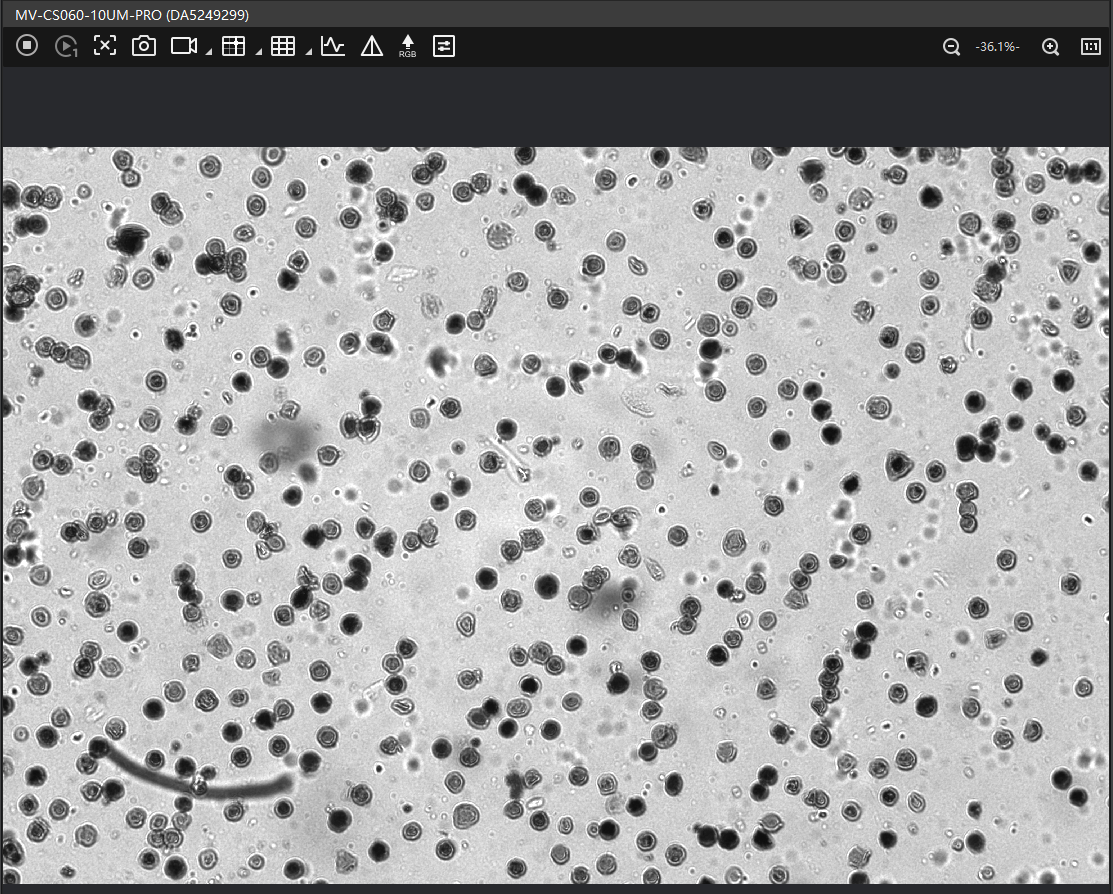The width and height of the screenshot is (1113, 894).
Task: Toggle the crosshair bracket icon
Action: tap(105, 46)
